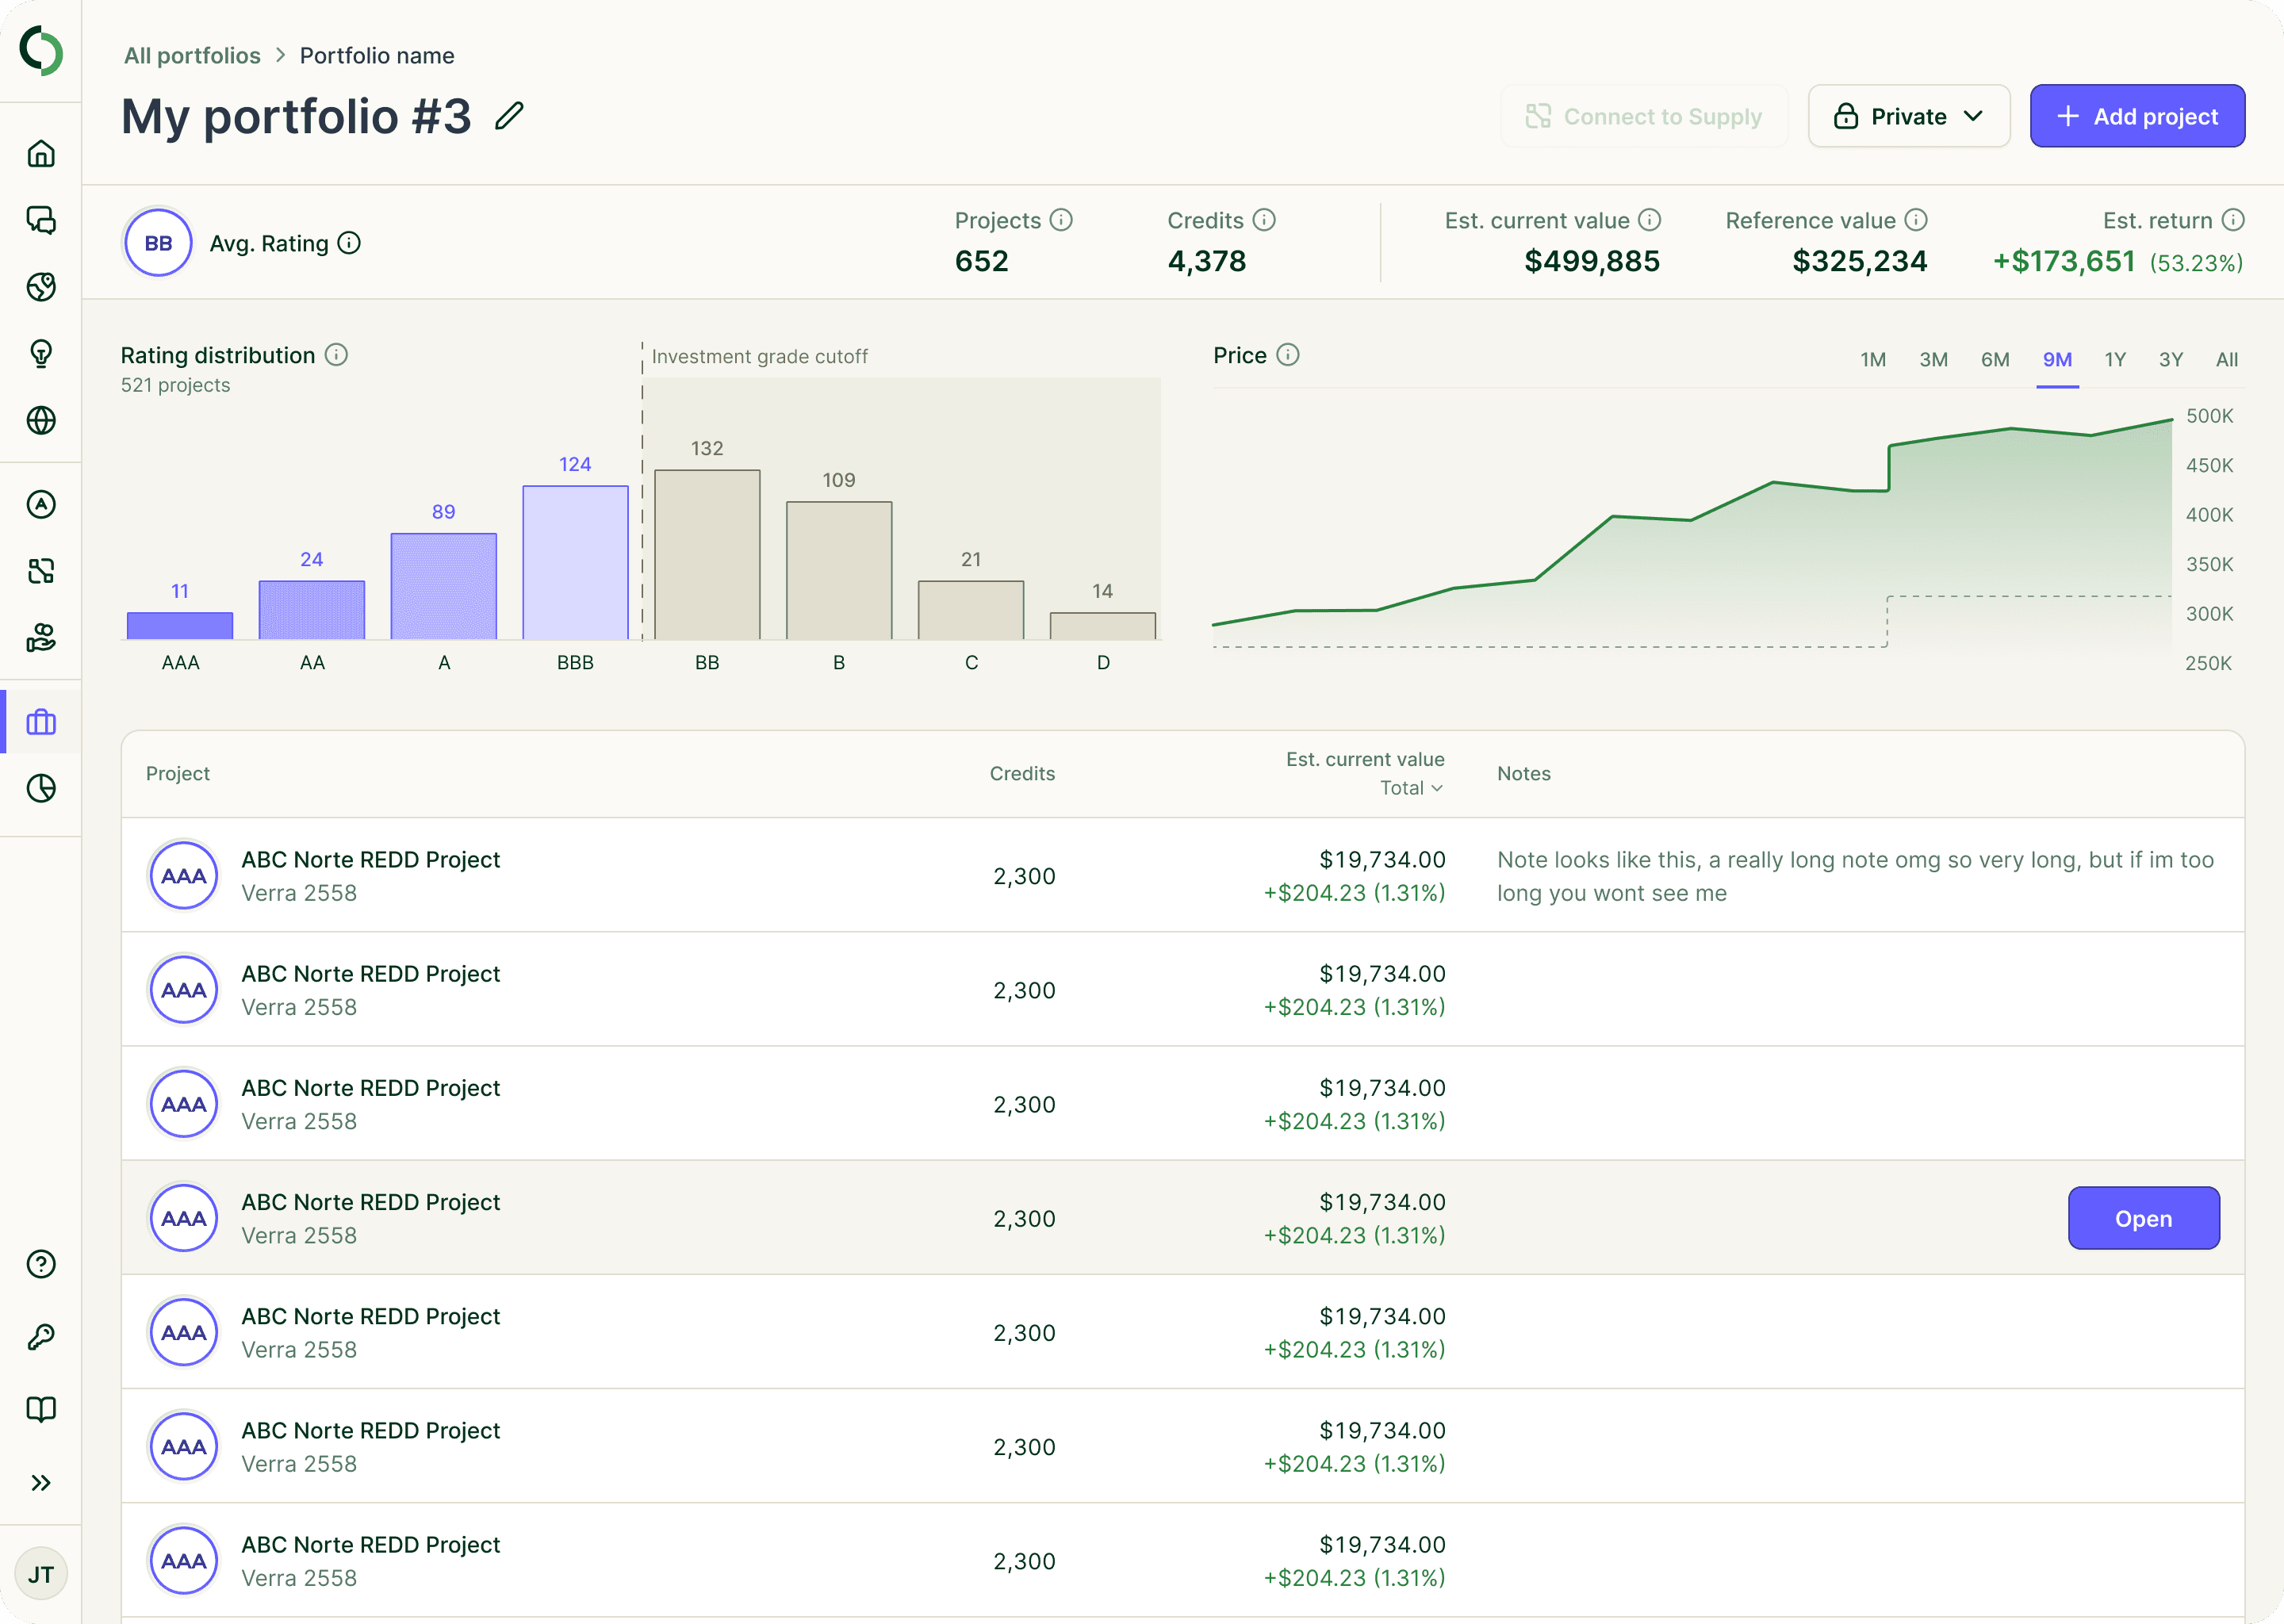Screen dimensions: 2284x1624
Task: Click the pencil edit icon beside portfolio title
Action: 509,116
